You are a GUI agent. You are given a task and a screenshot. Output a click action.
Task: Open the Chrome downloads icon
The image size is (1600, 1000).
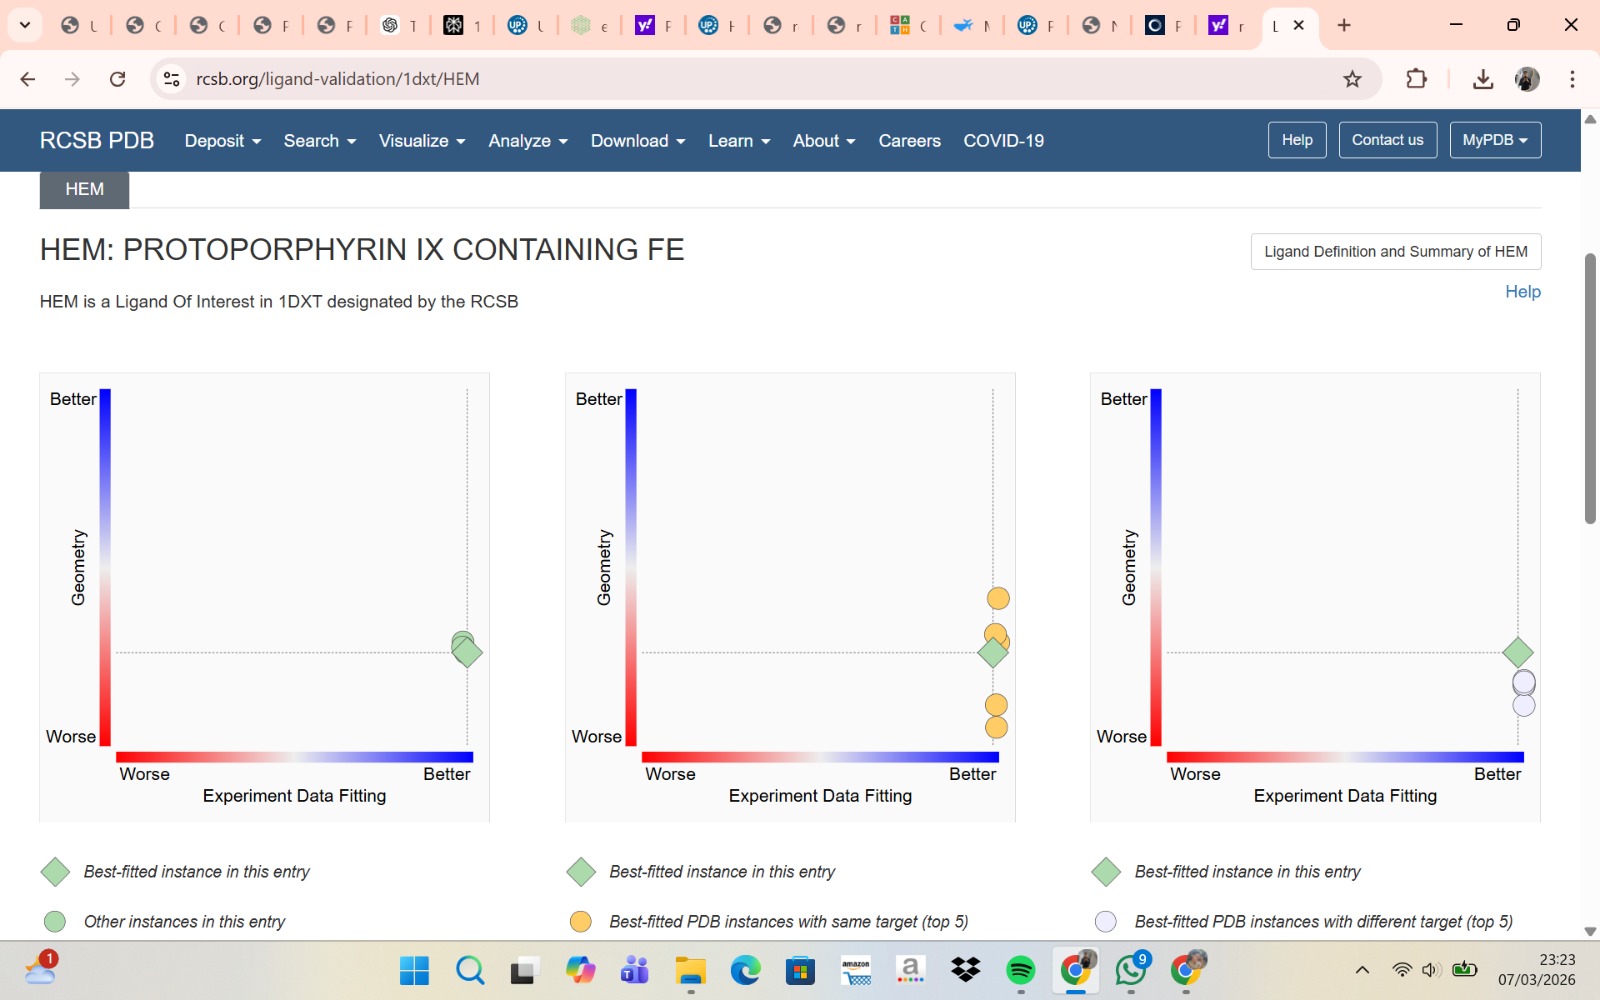(x=1483, y=79)
